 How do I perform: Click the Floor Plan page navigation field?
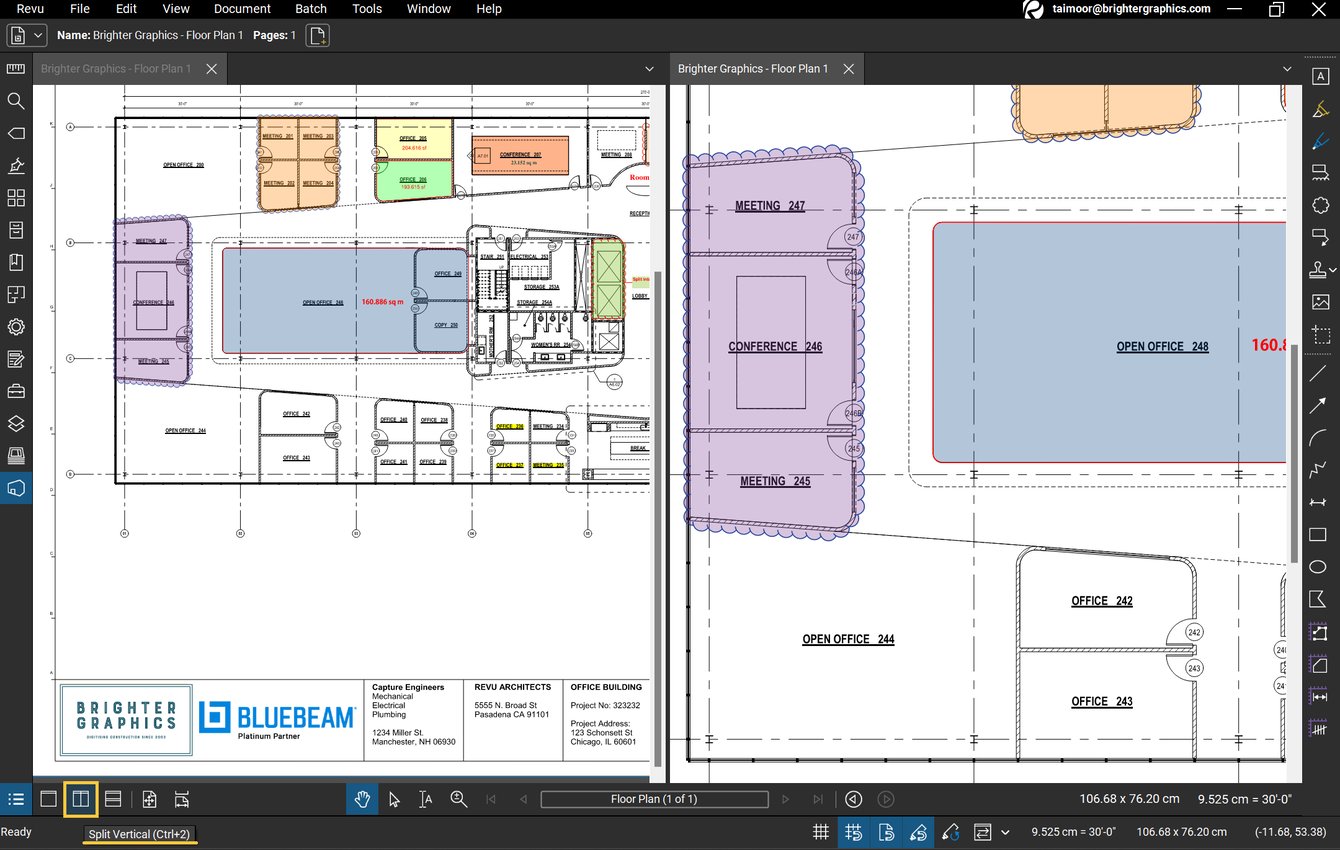click(x=654, y=799)
